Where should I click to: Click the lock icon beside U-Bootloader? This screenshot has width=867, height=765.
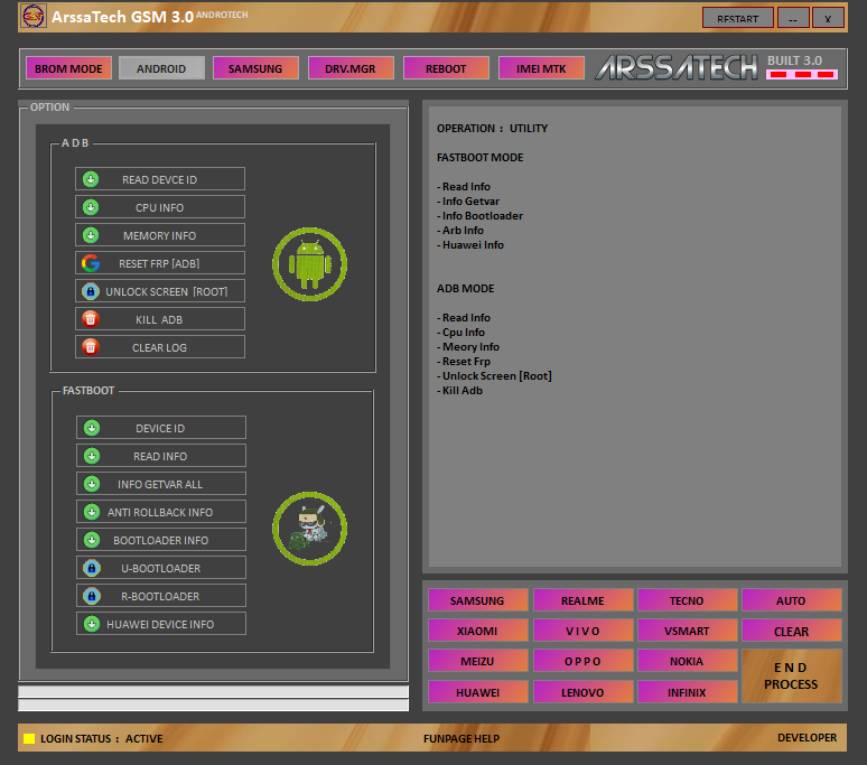point(92,568)
